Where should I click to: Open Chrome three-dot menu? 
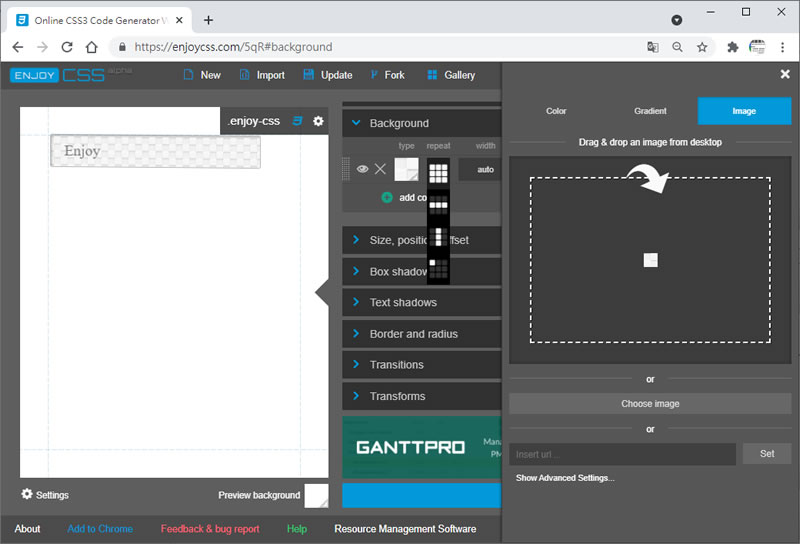[x=782, y=47]
